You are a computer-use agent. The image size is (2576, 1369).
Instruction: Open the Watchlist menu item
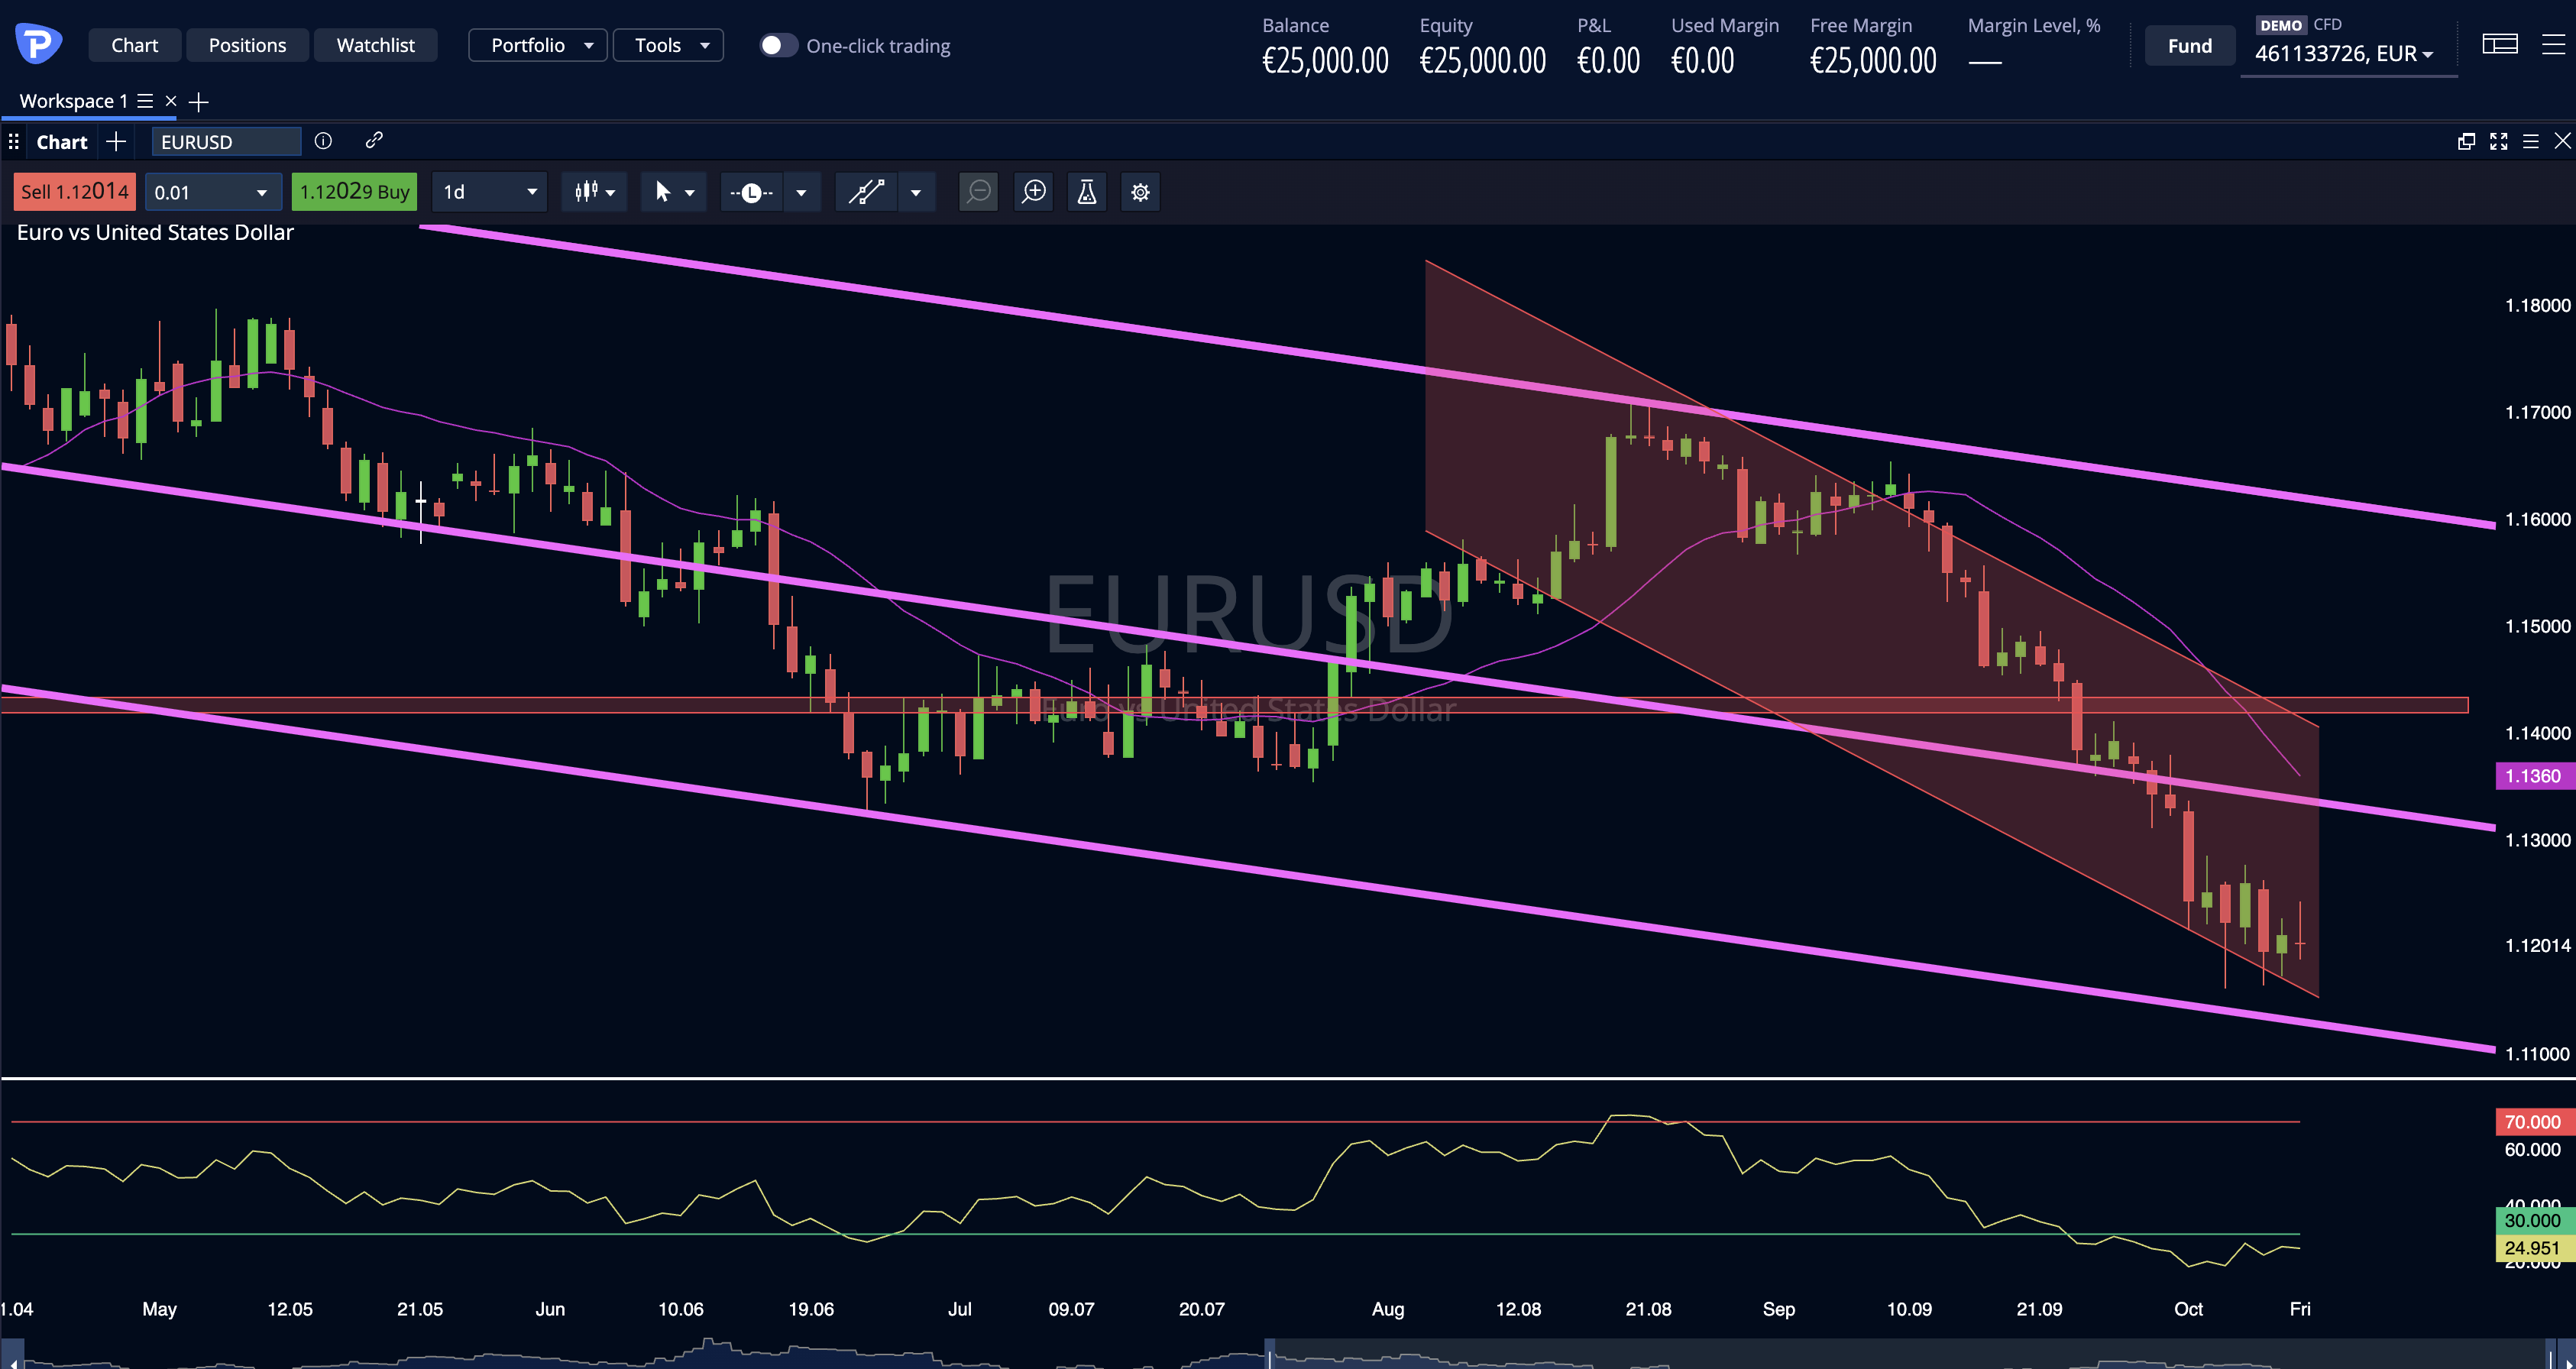click(375, 46)
